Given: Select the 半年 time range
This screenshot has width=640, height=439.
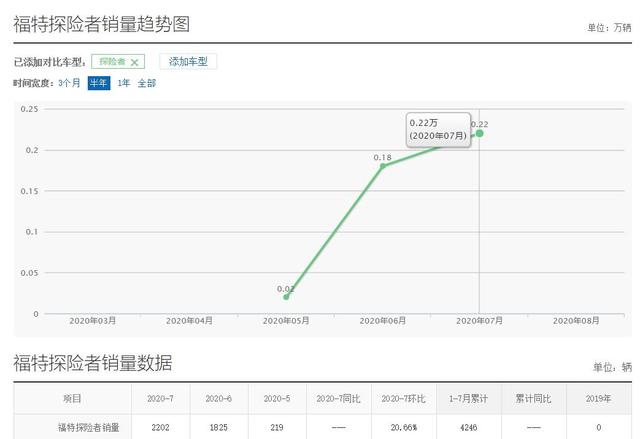Looking at the screenshot, I should [x=99, y=83].
